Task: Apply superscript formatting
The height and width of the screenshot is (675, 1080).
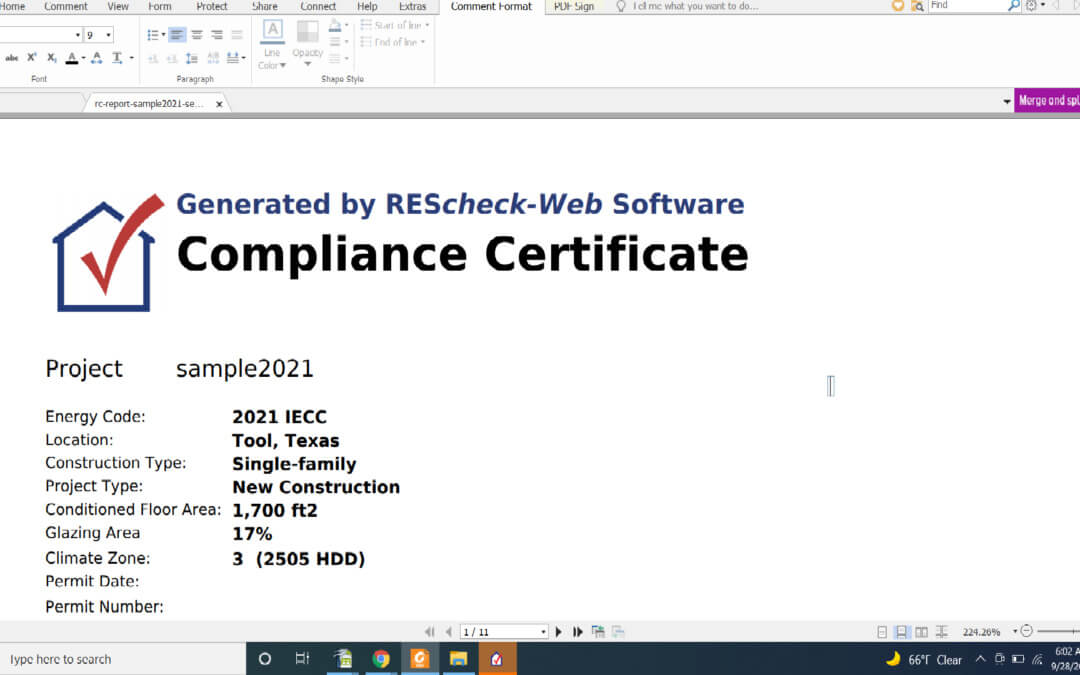Action: click(32, 58)
